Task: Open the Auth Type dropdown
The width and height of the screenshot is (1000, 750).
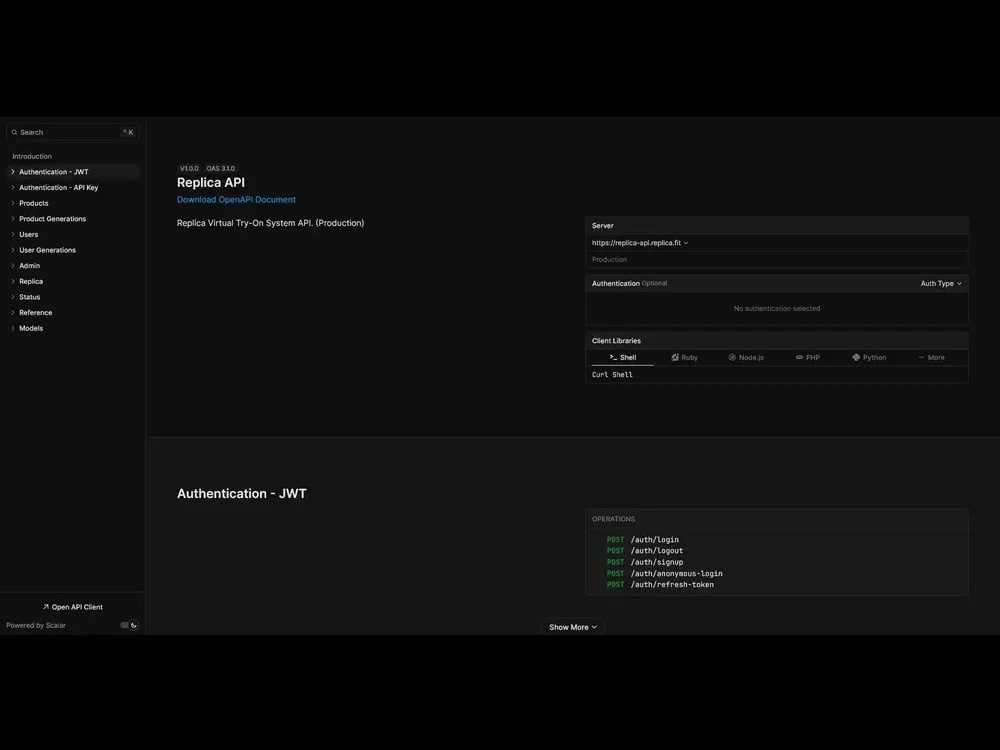Action: click(941, 284)
